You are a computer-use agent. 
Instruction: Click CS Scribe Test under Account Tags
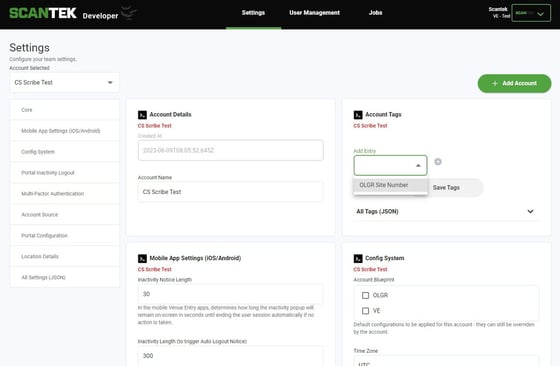coord(370,126)
